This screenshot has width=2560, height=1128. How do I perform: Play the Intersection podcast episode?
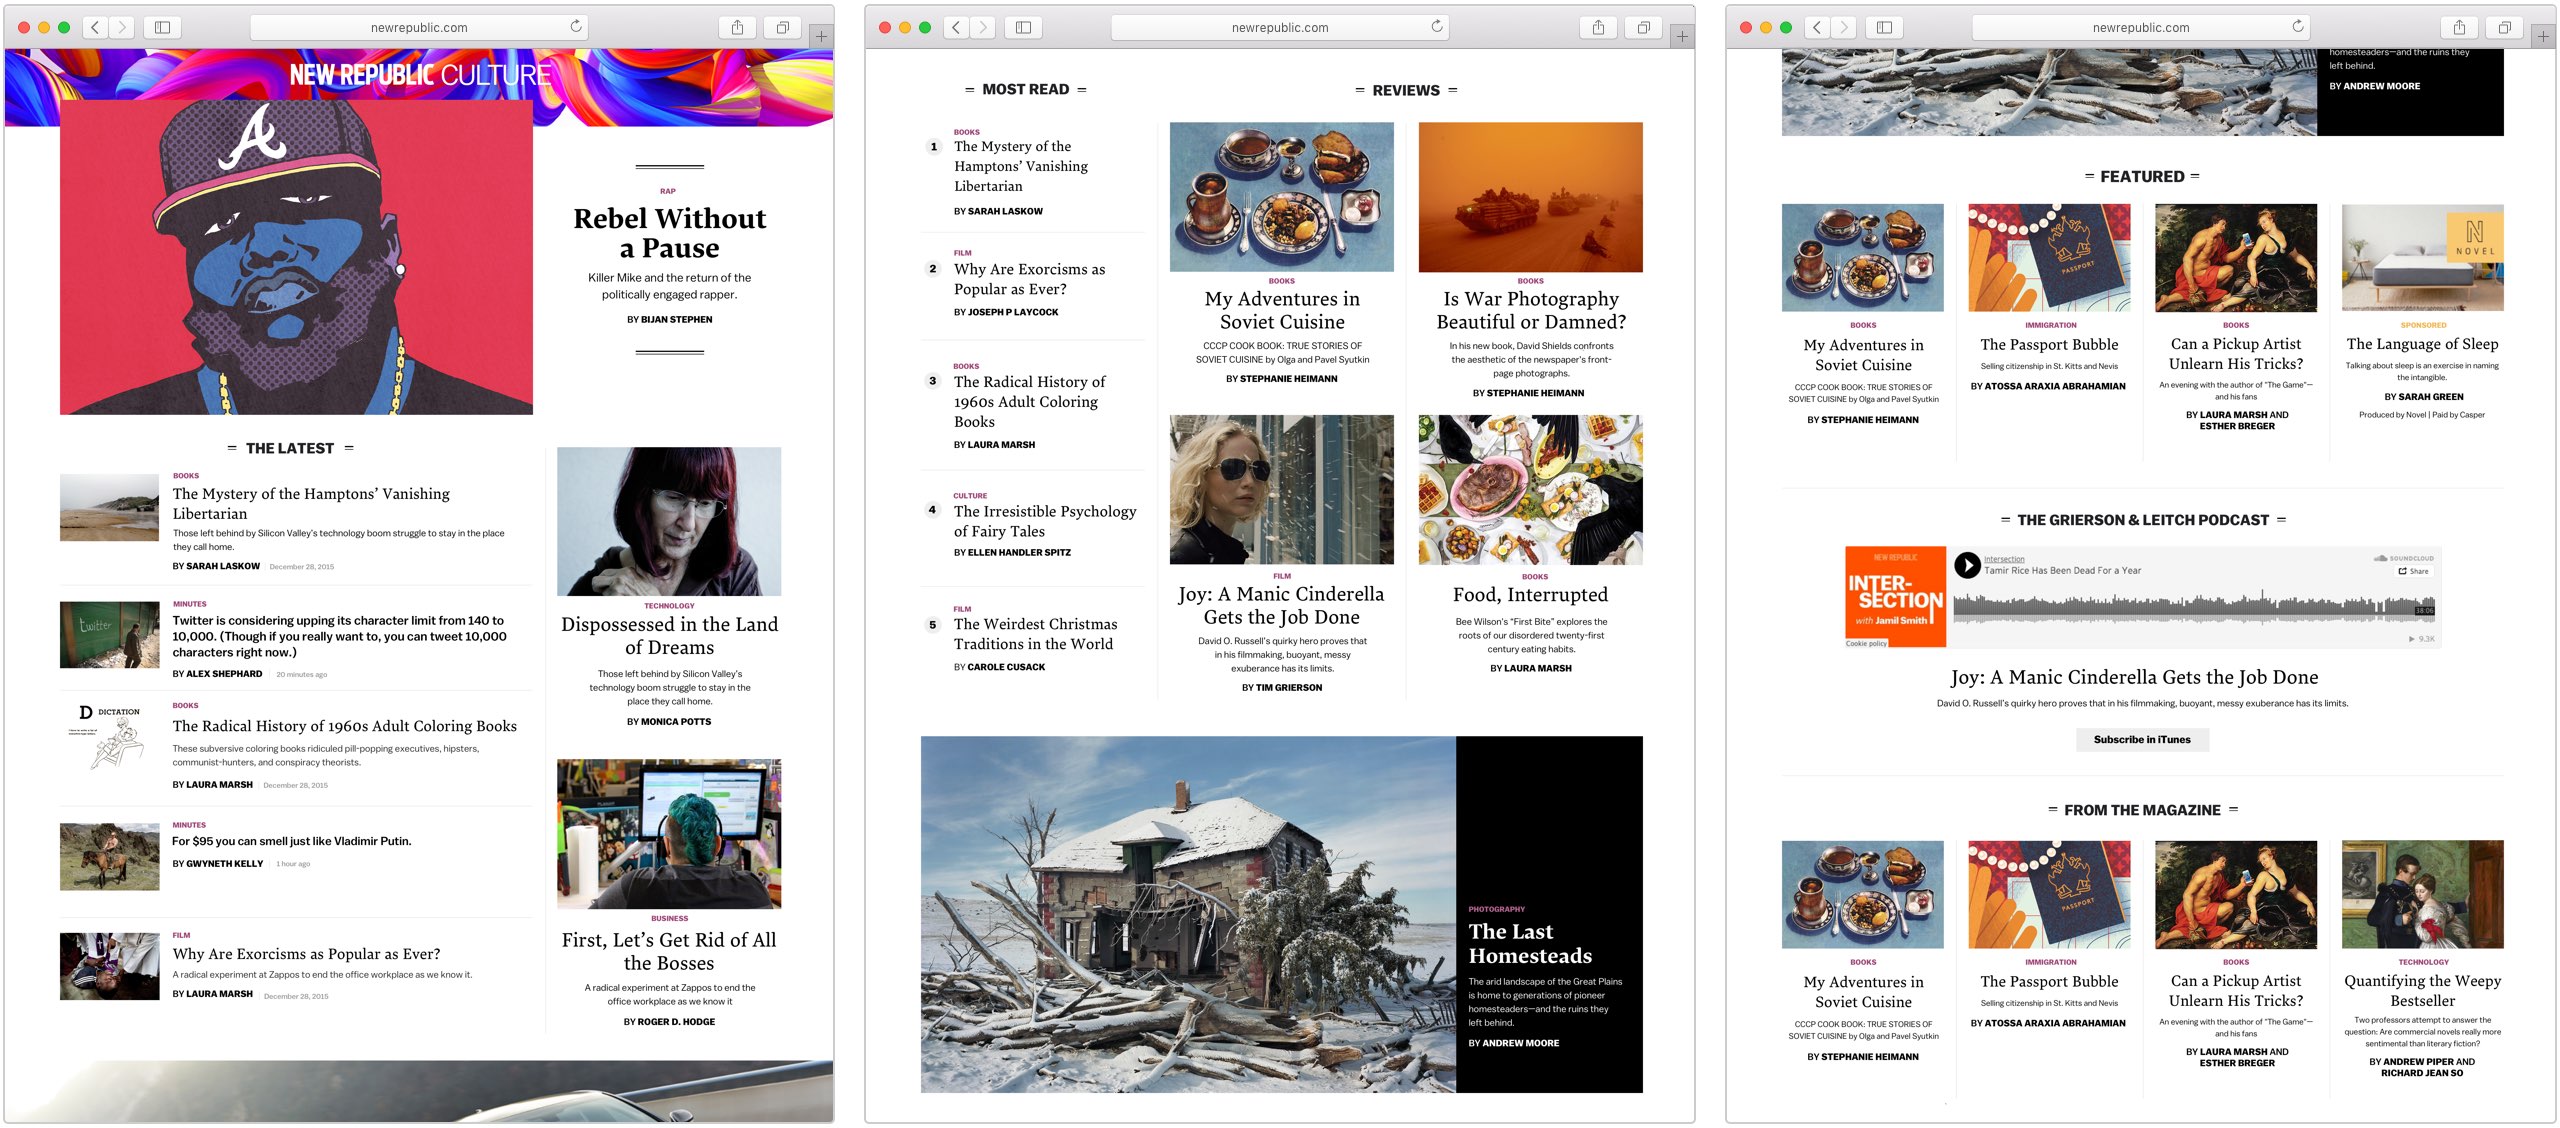[x=1967, y=565]
